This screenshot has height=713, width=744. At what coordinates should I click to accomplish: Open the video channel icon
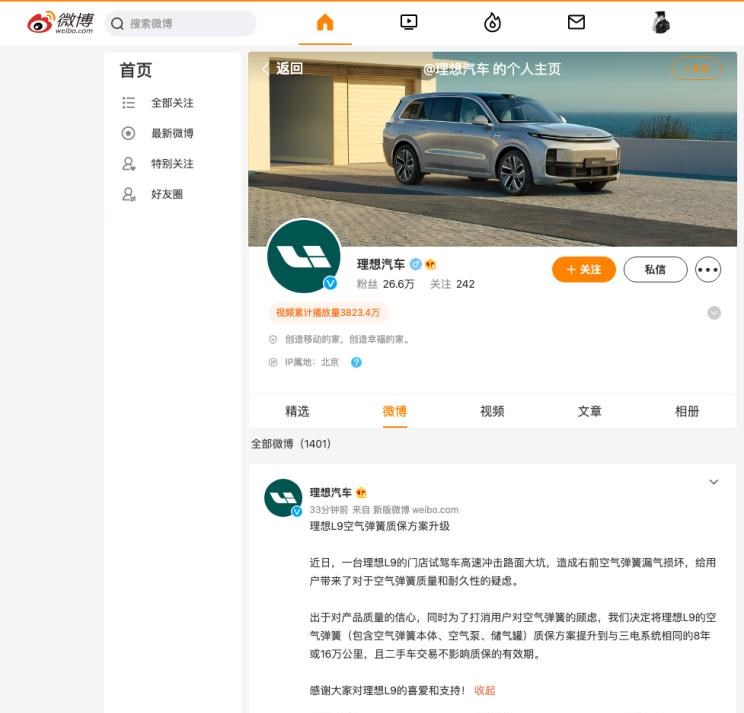tap(409, 22)
